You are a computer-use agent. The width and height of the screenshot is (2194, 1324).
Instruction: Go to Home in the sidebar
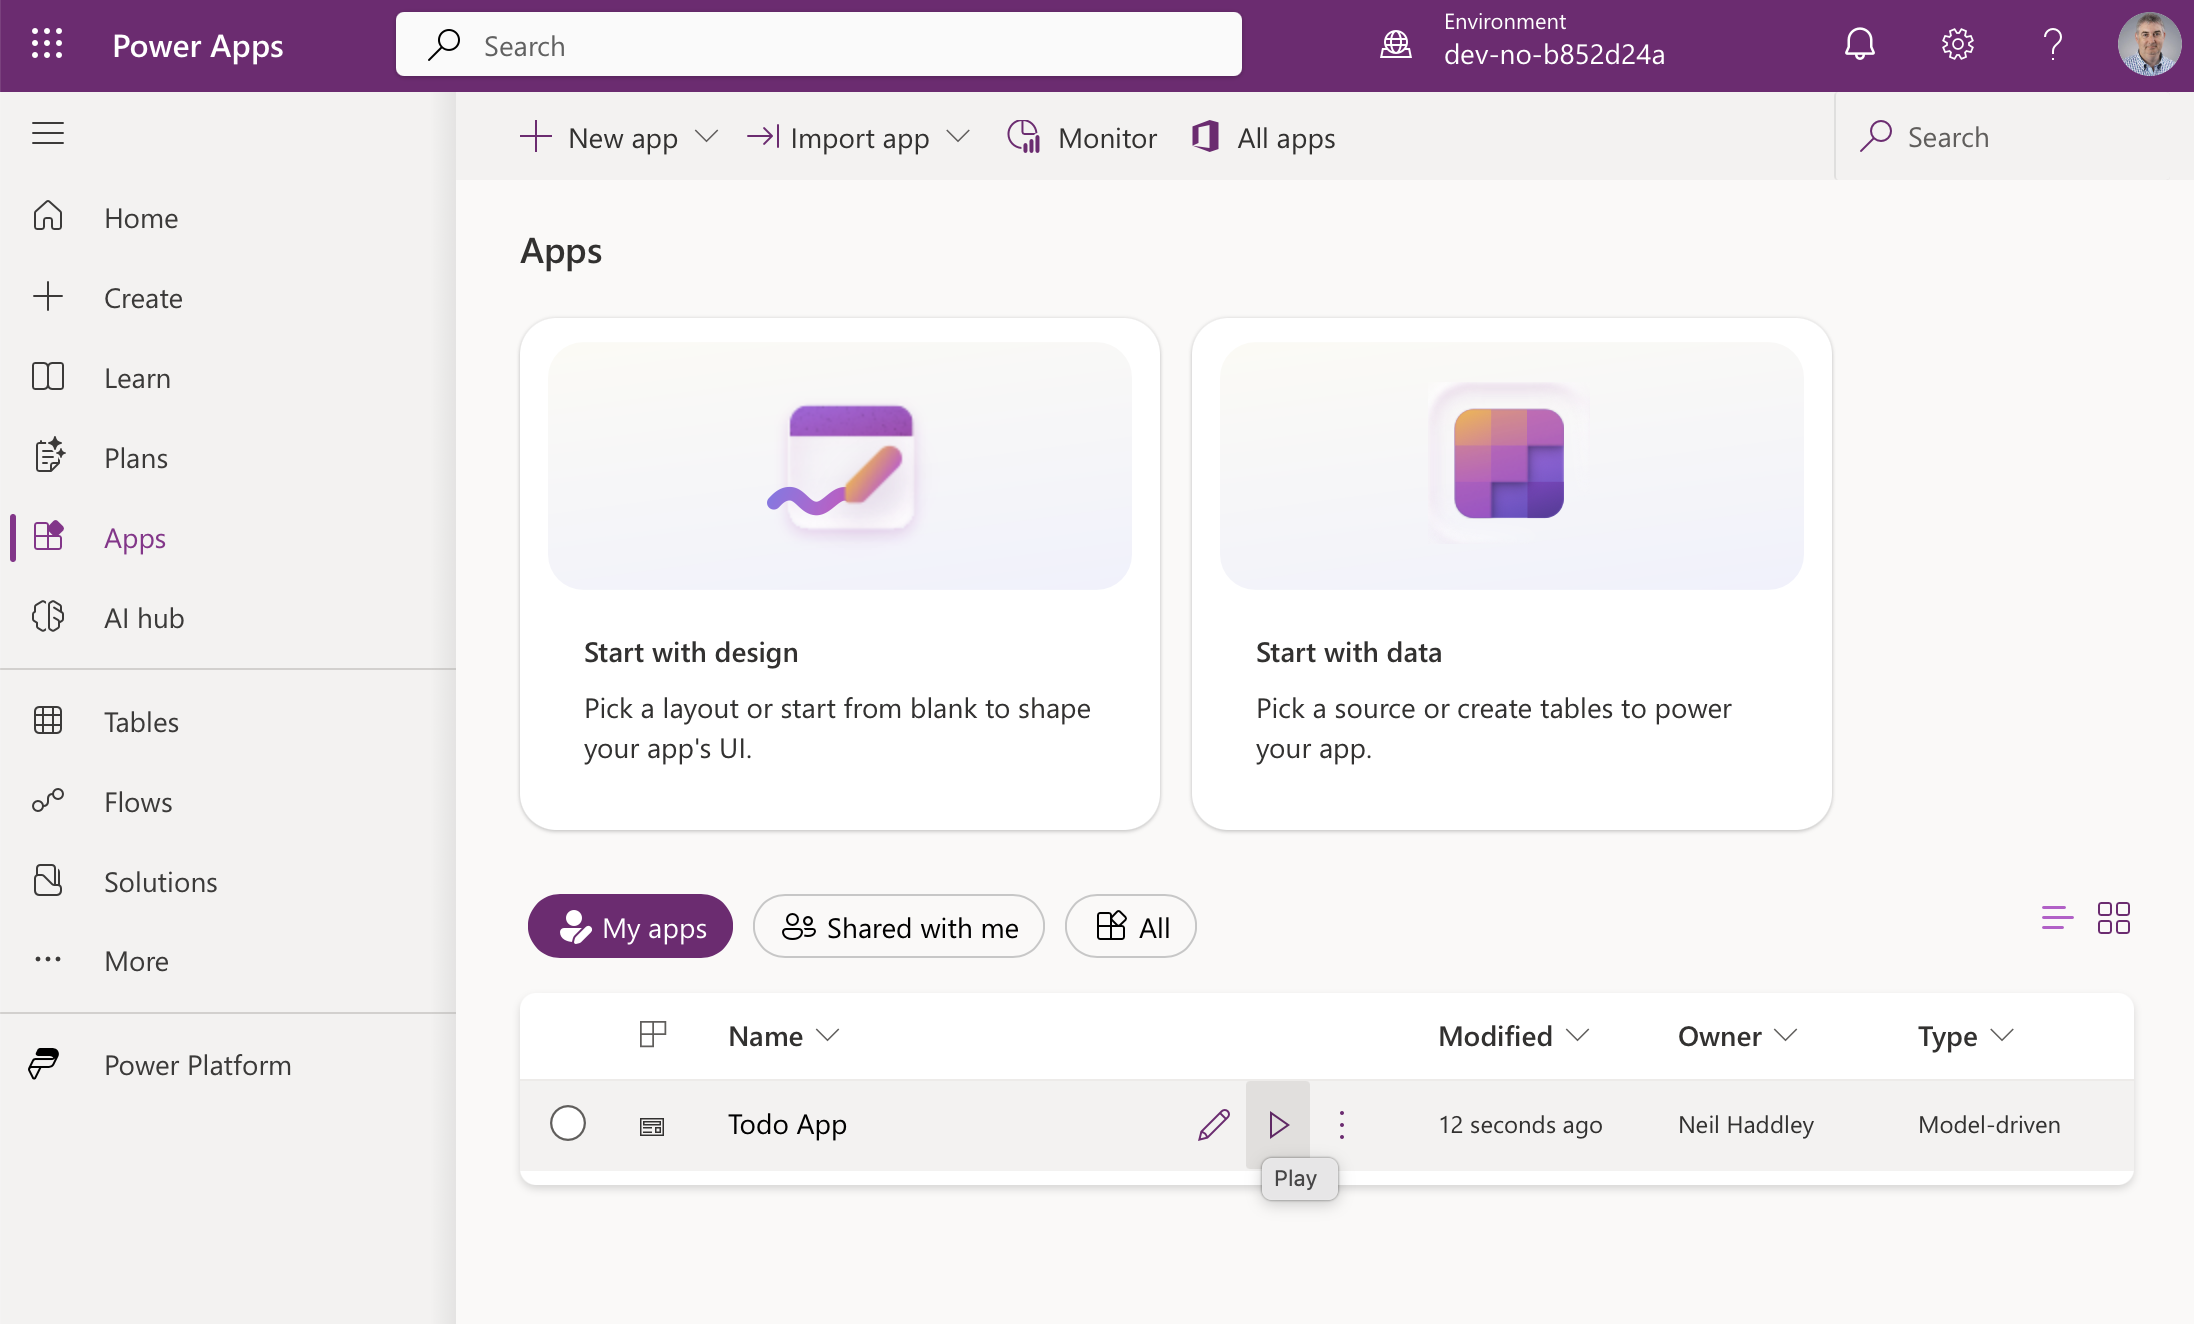click(228, 218)
